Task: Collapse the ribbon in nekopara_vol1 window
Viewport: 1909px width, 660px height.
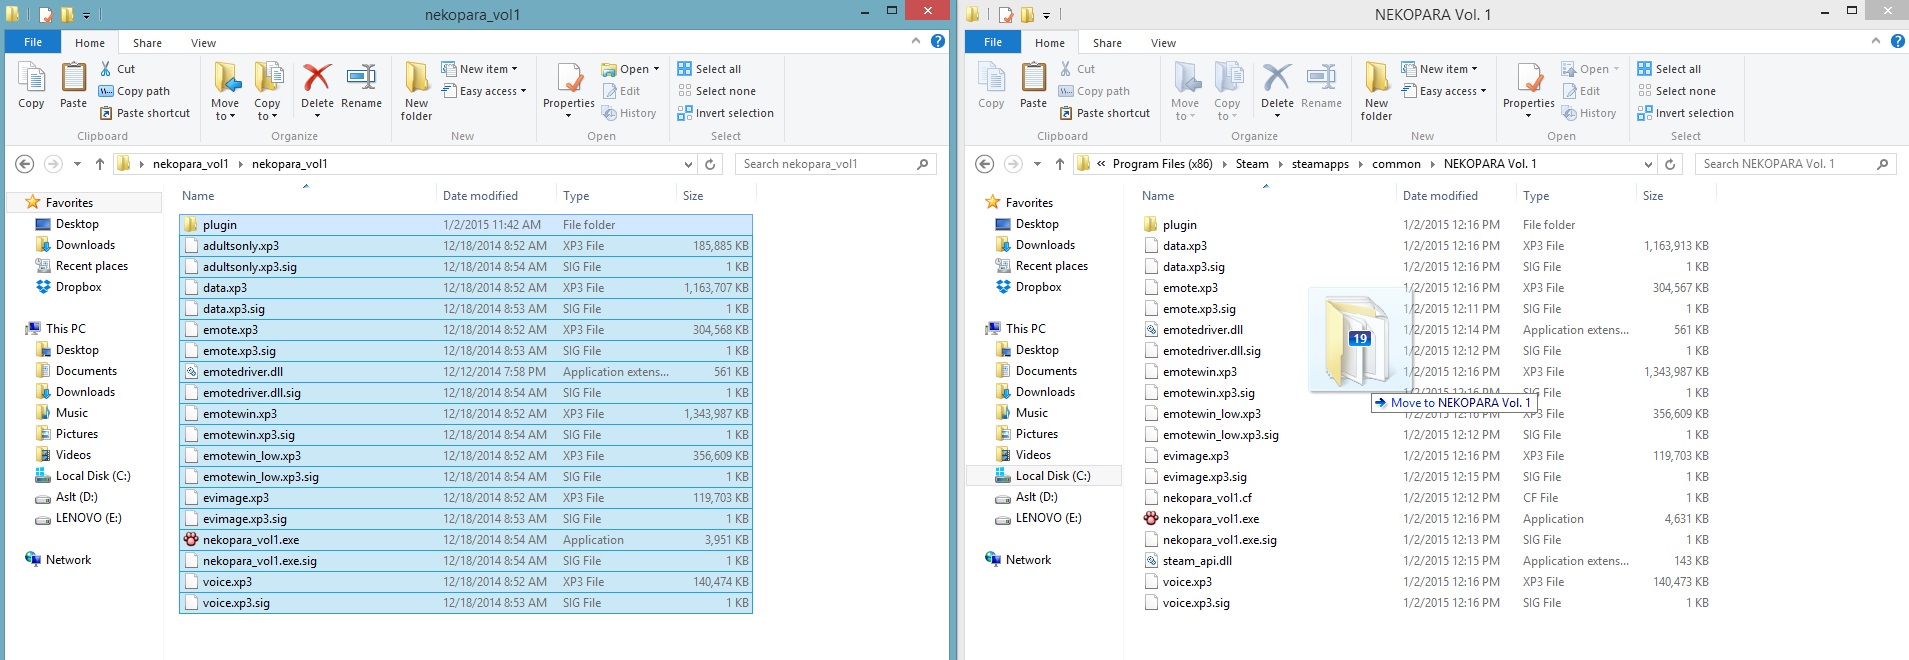Action: tap(916, 41)
